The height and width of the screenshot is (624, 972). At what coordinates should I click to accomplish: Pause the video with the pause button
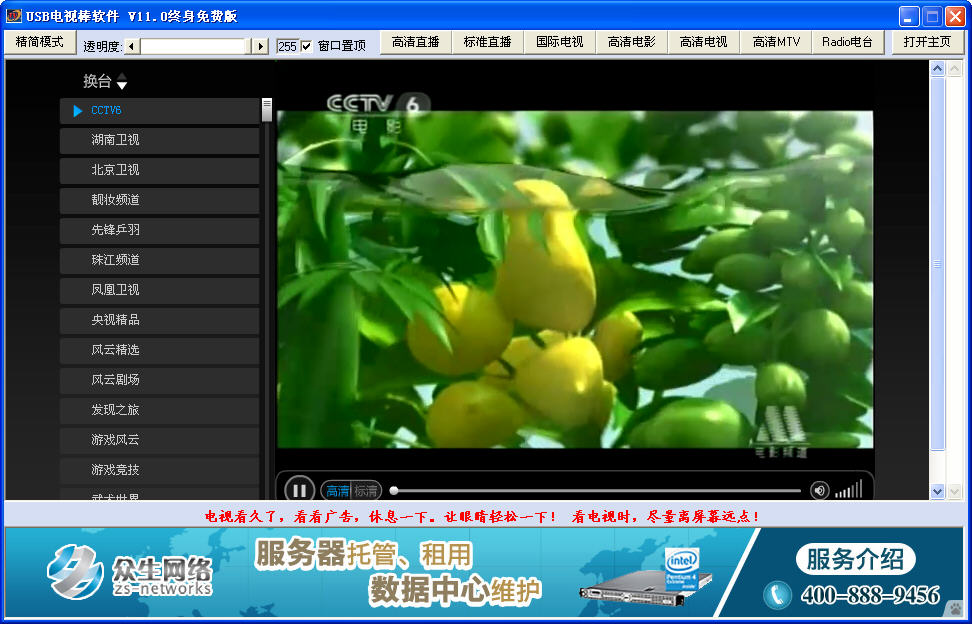click(x=299, y=490)
